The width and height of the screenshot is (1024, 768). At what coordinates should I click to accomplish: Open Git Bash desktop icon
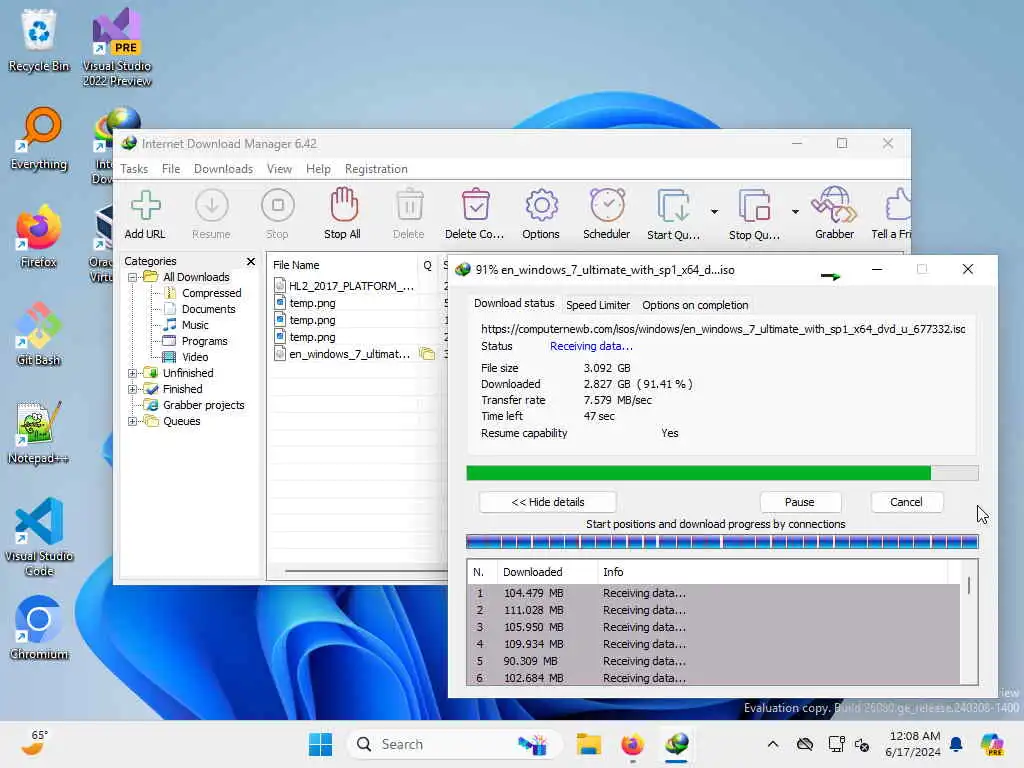[39, 334]
